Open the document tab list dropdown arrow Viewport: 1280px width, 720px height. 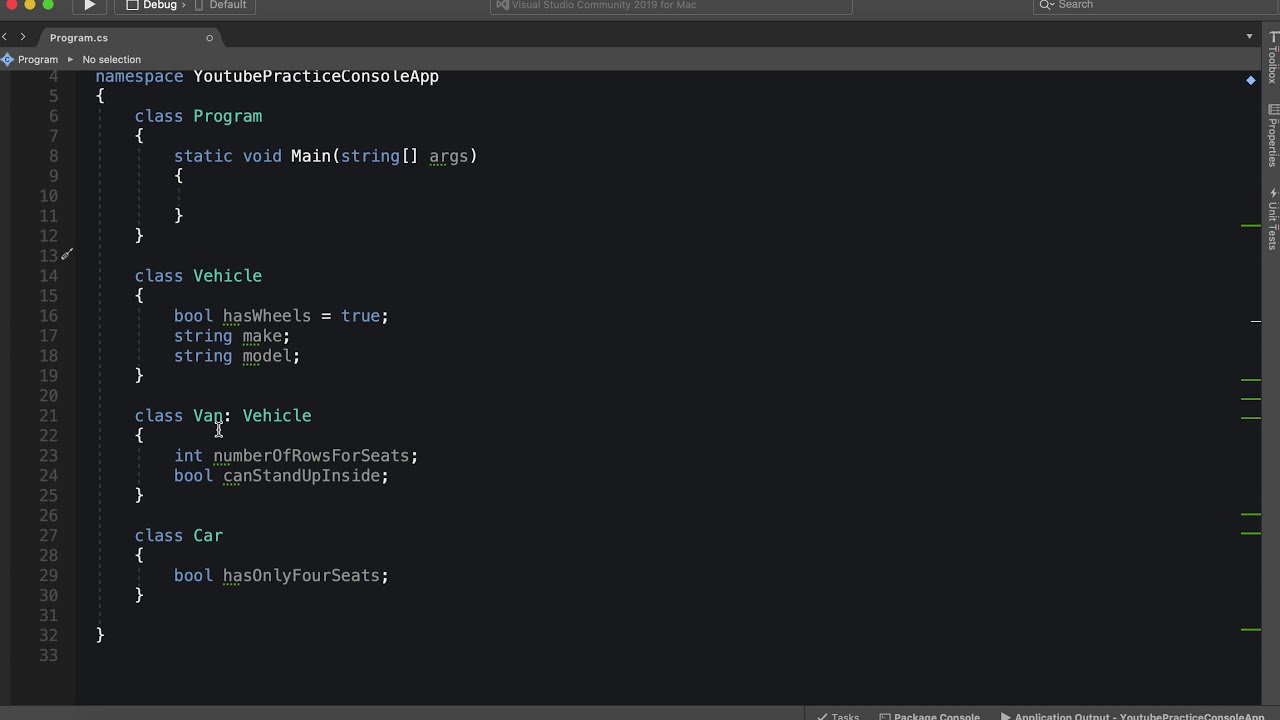click(1249, 37)
